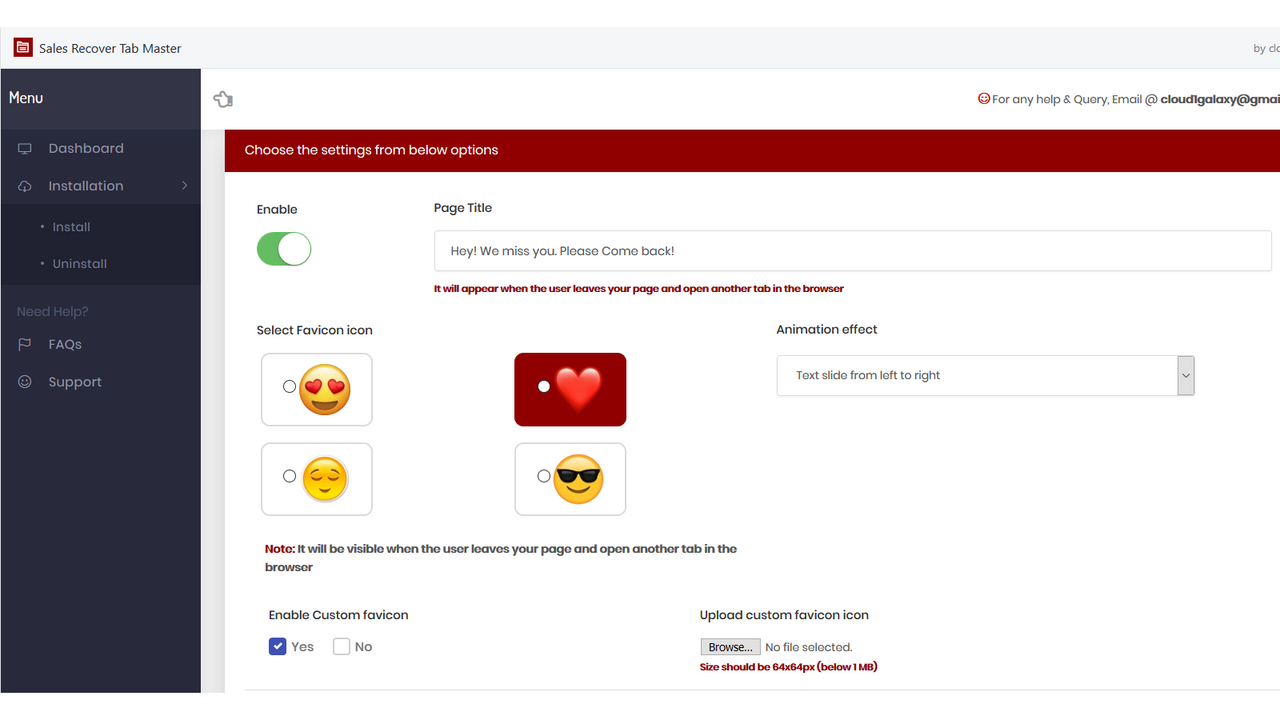Click the 'Enable Custom favicon' label
1280x720 pixels.
click(338, 615)
